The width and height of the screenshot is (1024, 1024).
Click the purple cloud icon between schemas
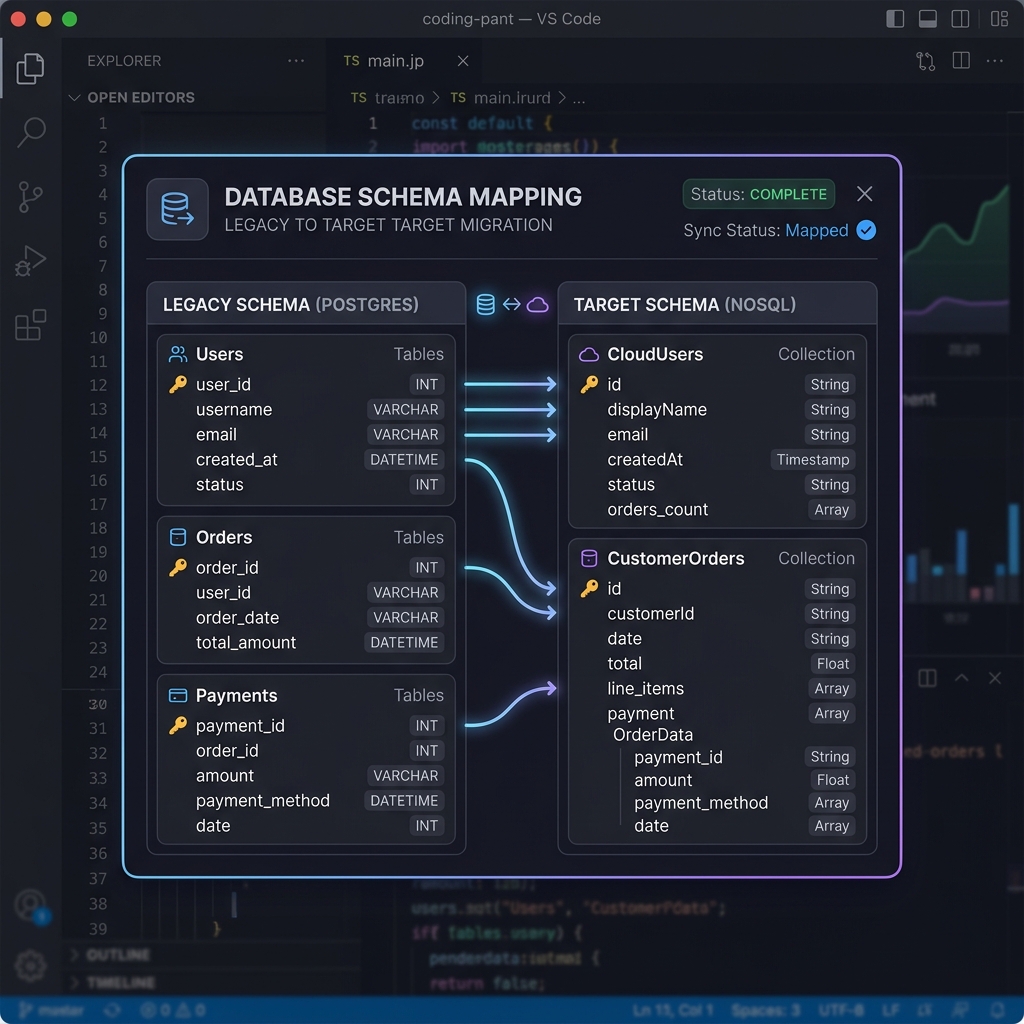537,304
